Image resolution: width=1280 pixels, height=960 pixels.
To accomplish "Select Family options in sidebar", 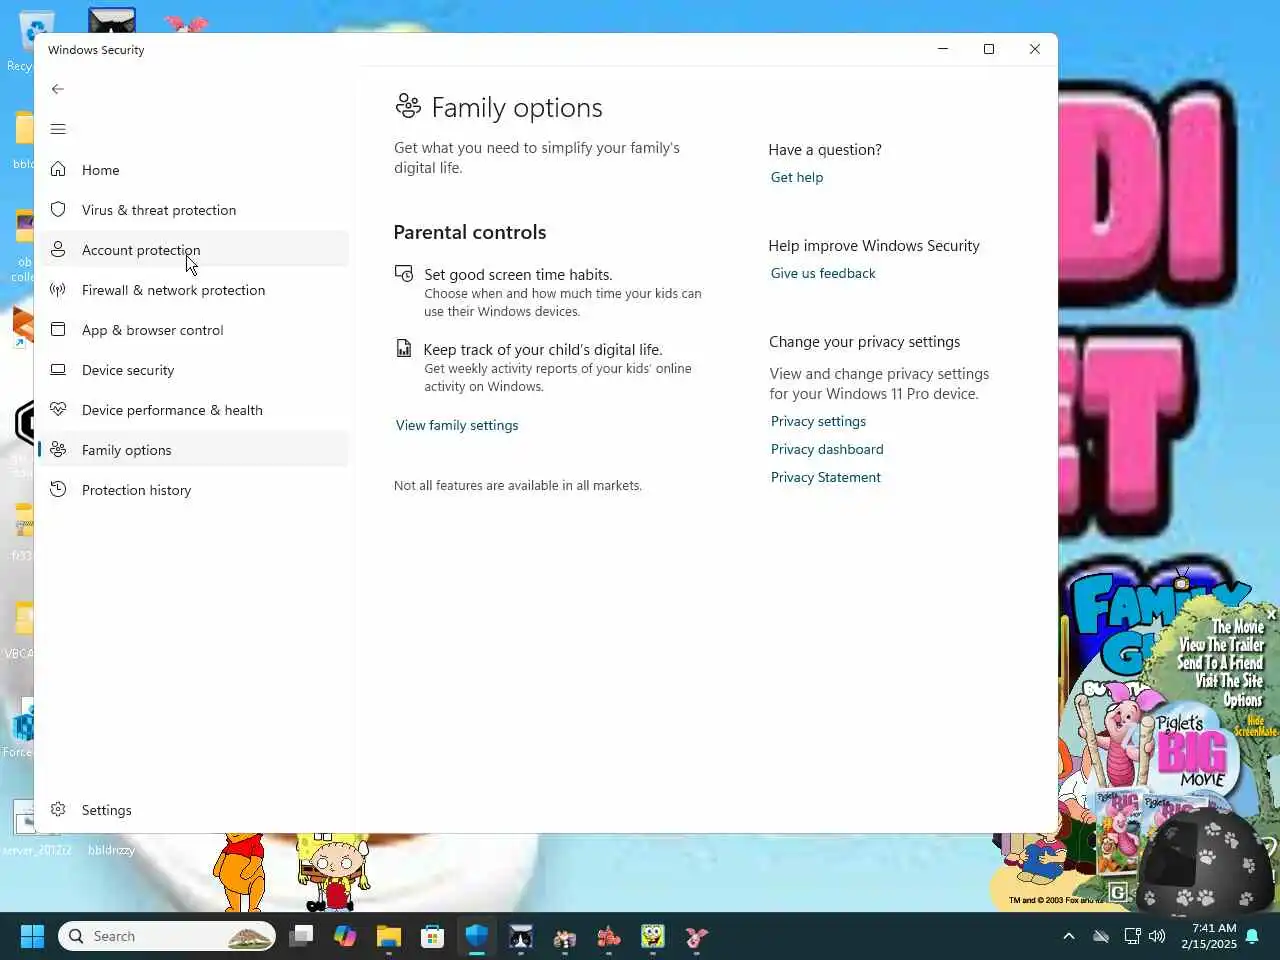I will [x=194, y=450].
